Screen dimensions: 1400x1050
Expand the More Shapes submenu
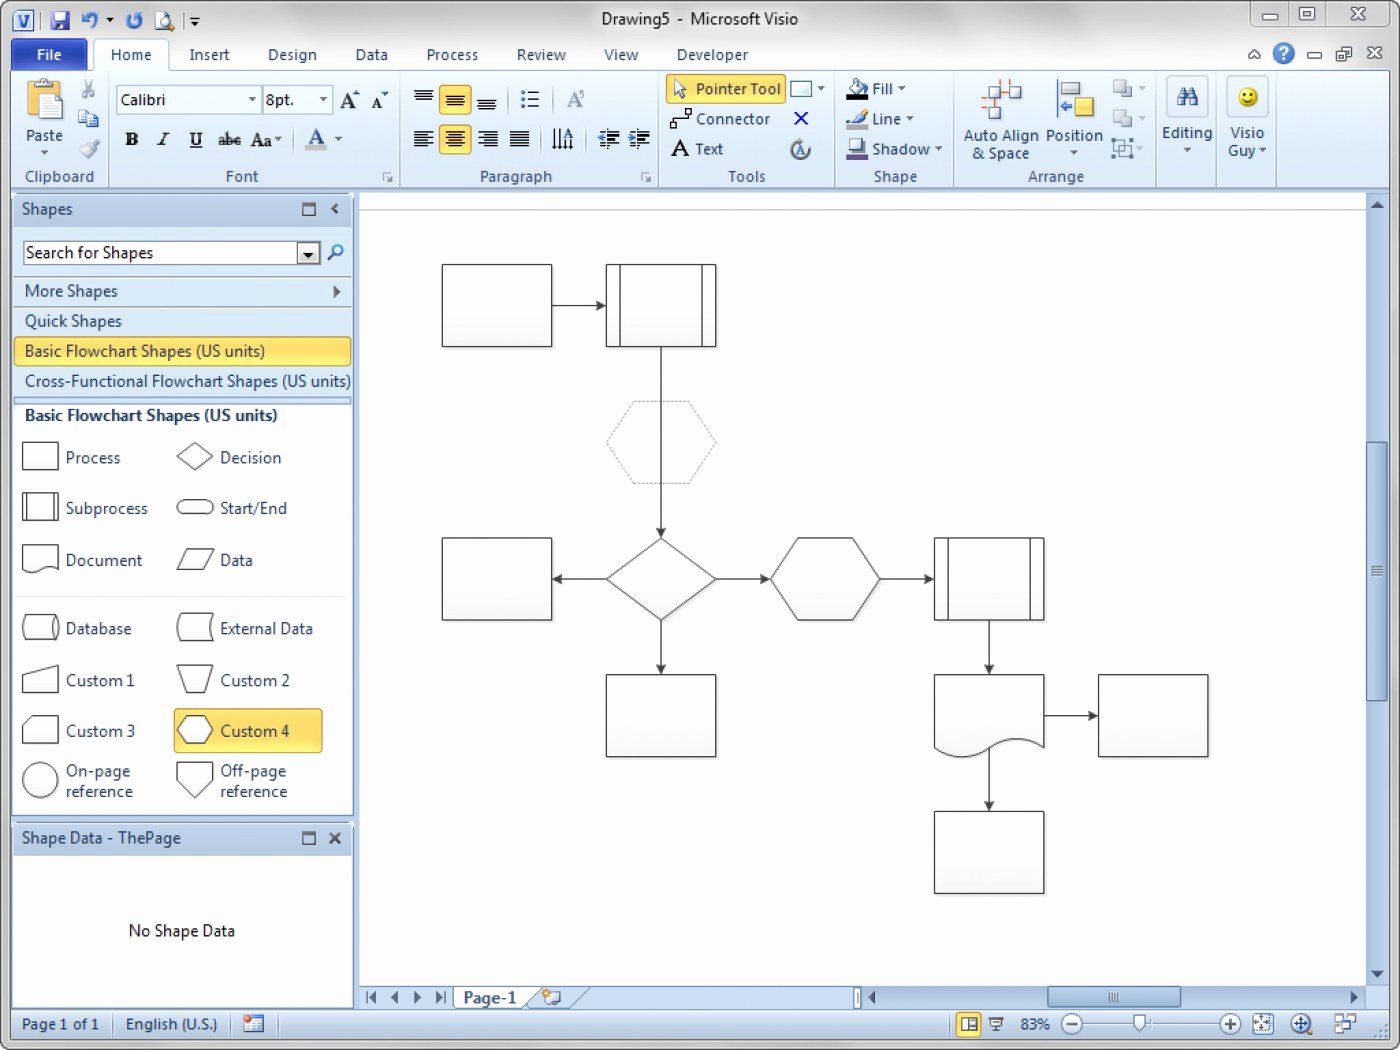click(337, 292)
